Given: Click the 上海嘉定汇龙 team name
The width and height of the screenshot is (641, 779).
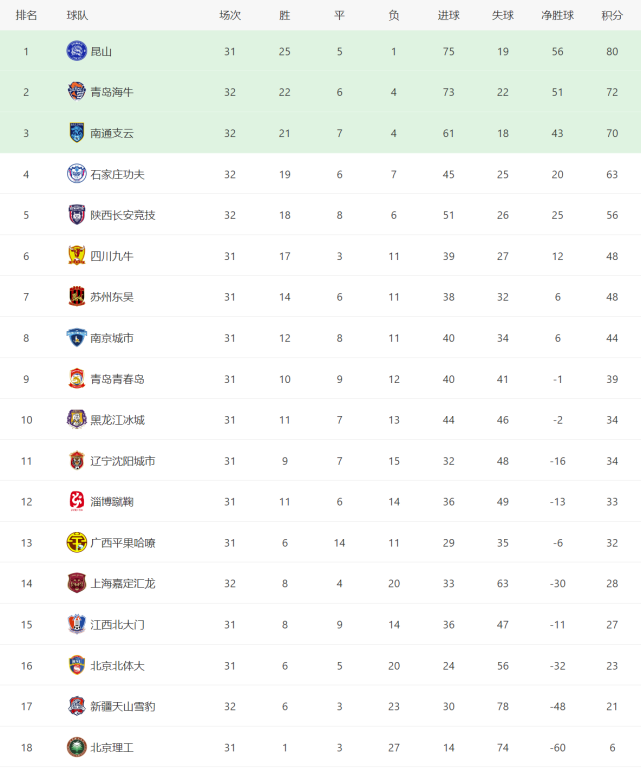Looking at the screenshot, I should pyautogui.click(x=123, y=583).
